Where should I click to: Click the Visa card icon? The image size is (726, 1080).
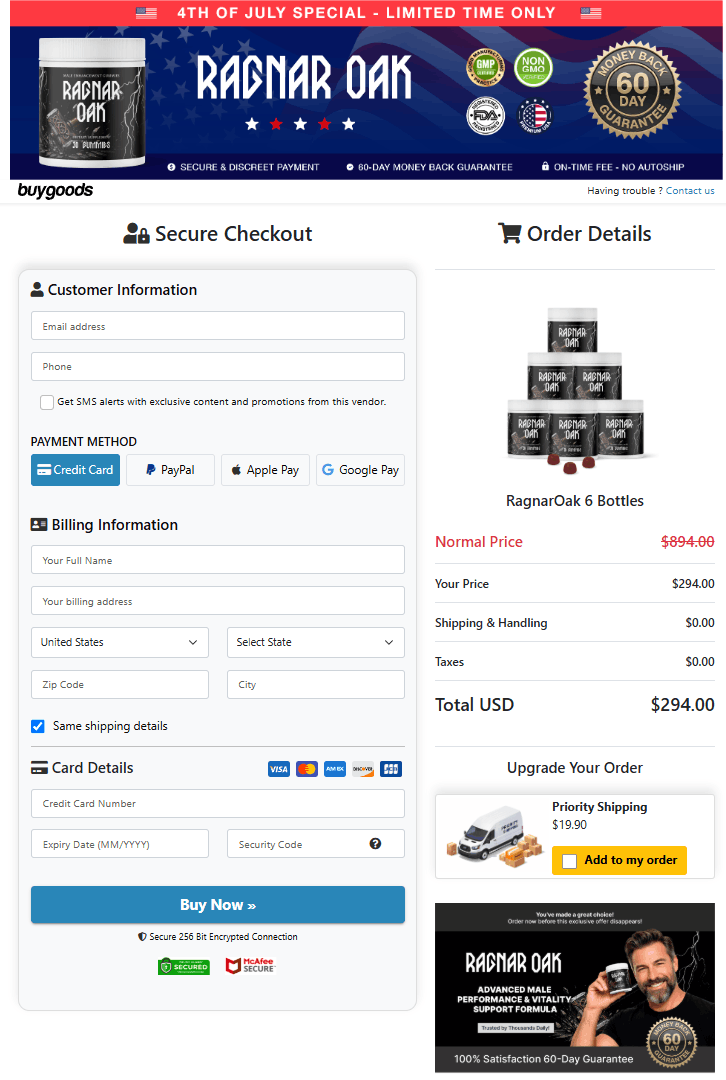279,769
